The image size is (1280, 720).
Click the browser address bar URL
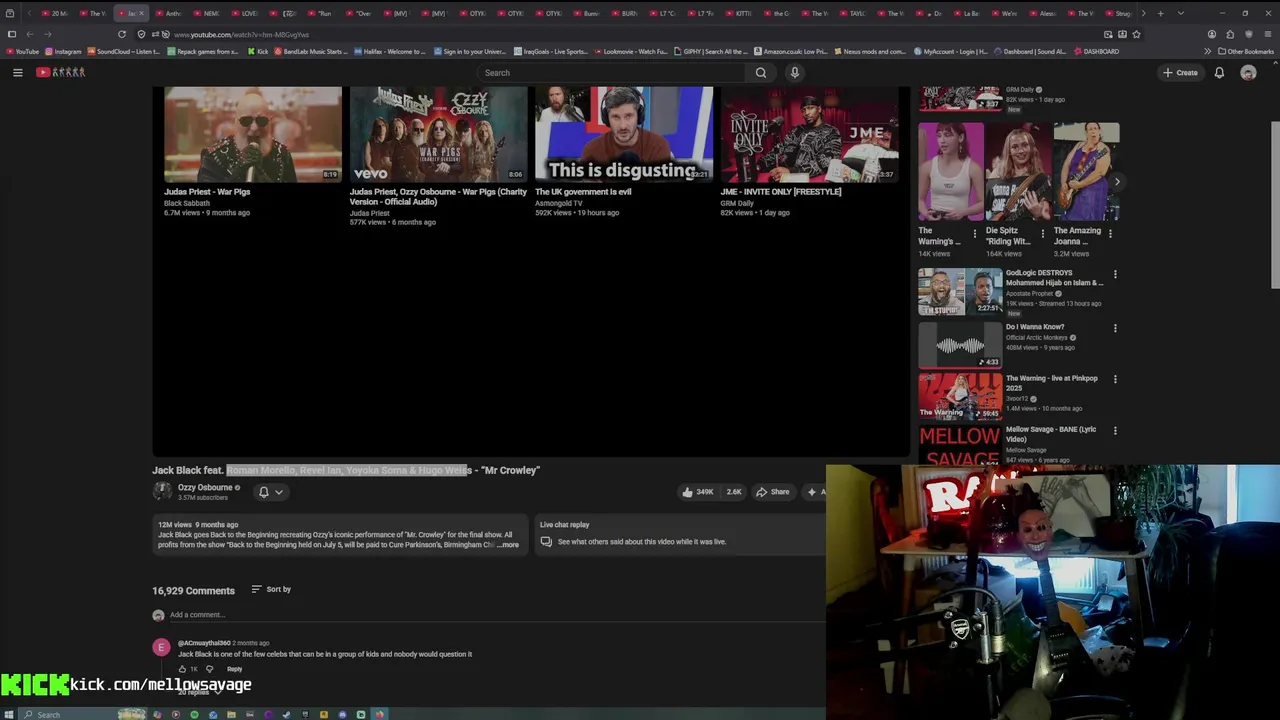pos(240,34)
